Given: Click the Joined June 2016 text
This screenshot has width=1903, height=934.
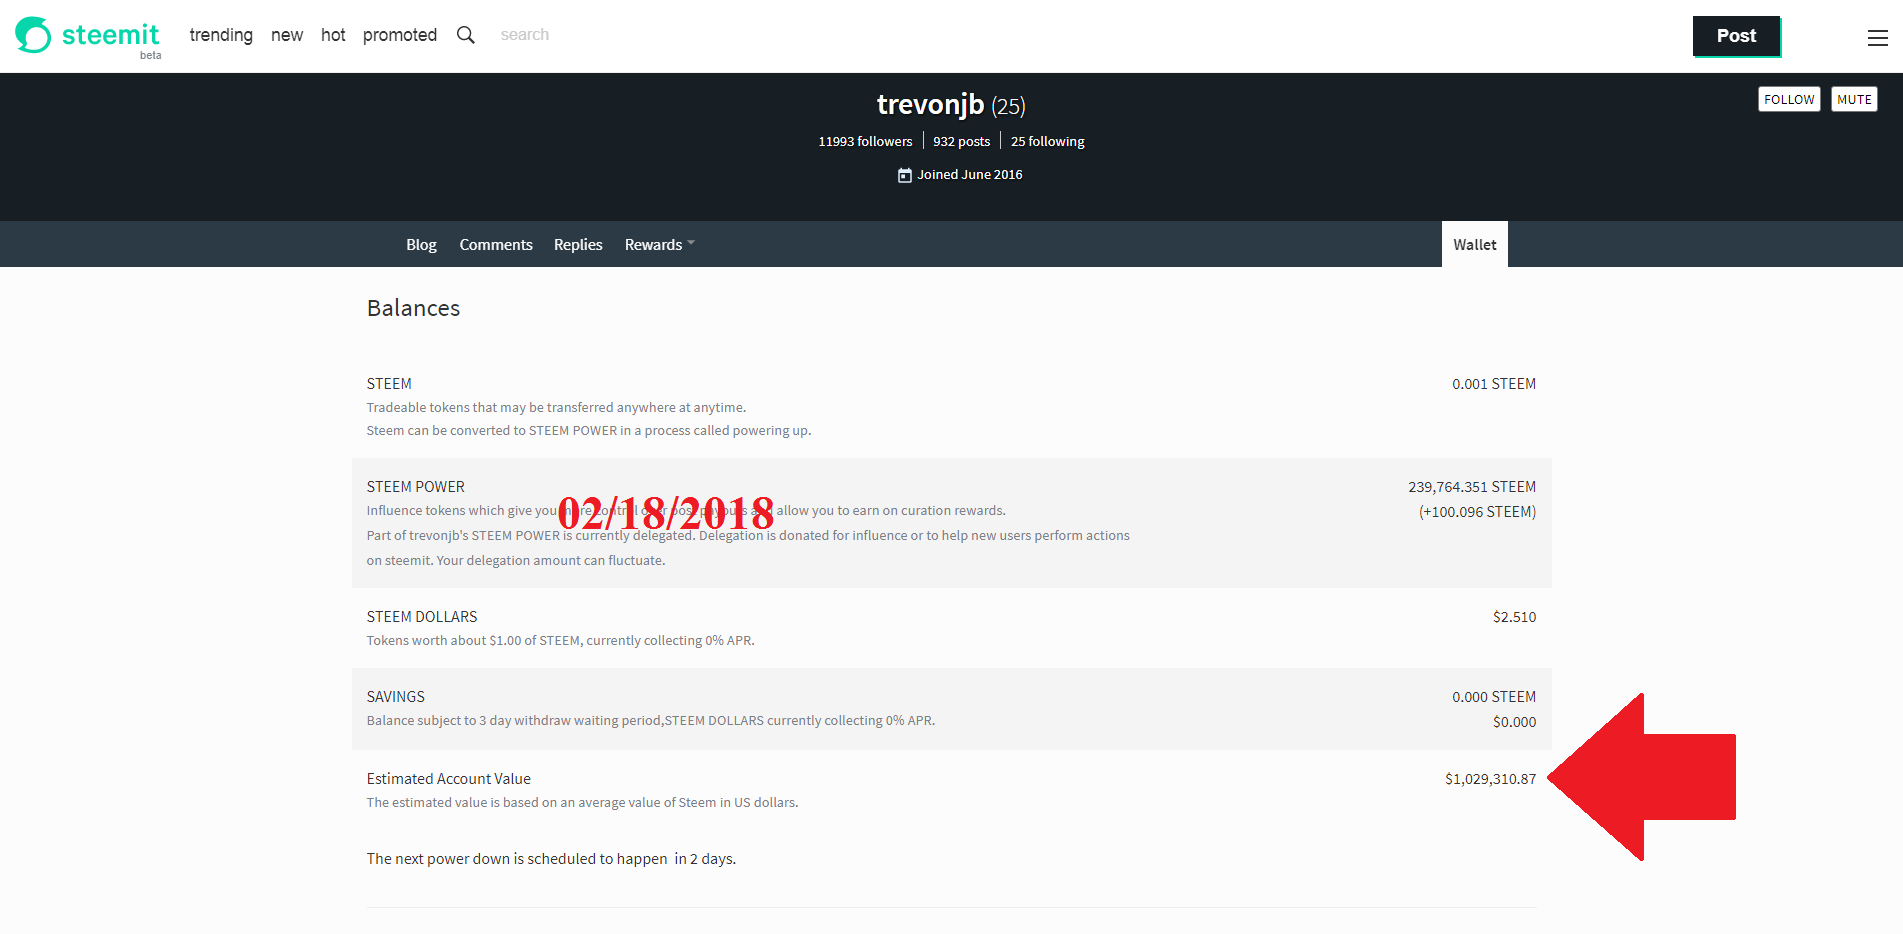Looking at the screenshot, I should point(970,175).
